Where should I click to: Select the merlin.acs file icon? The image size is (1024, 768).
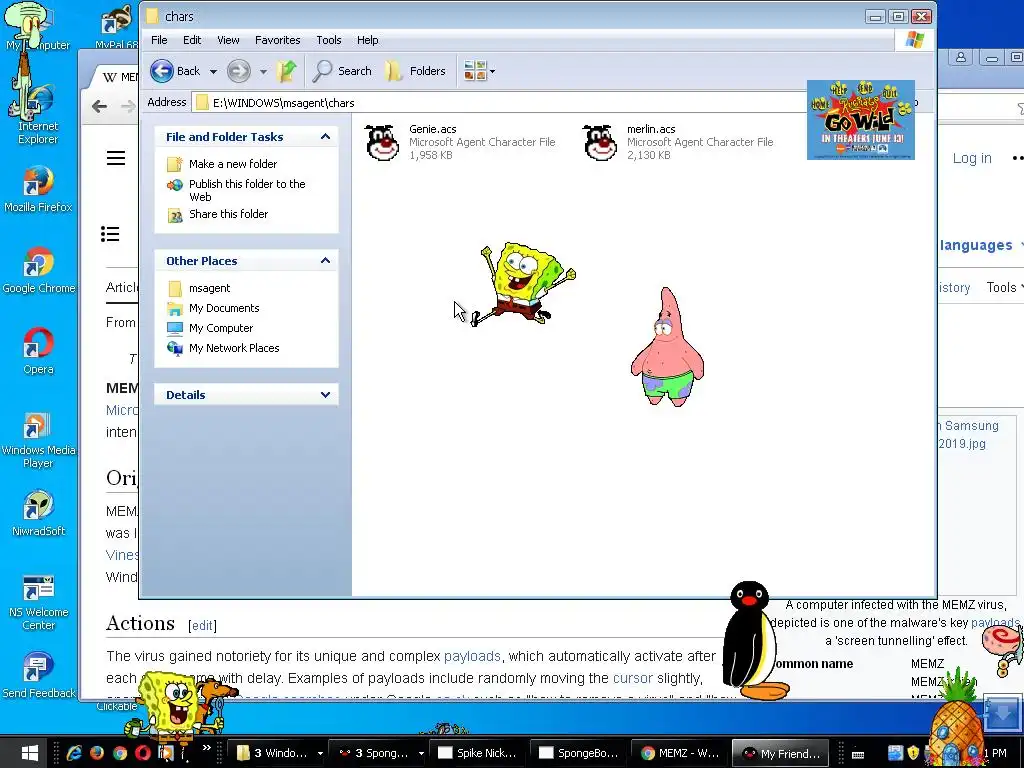pyautogui.click(x=600, y=142)
